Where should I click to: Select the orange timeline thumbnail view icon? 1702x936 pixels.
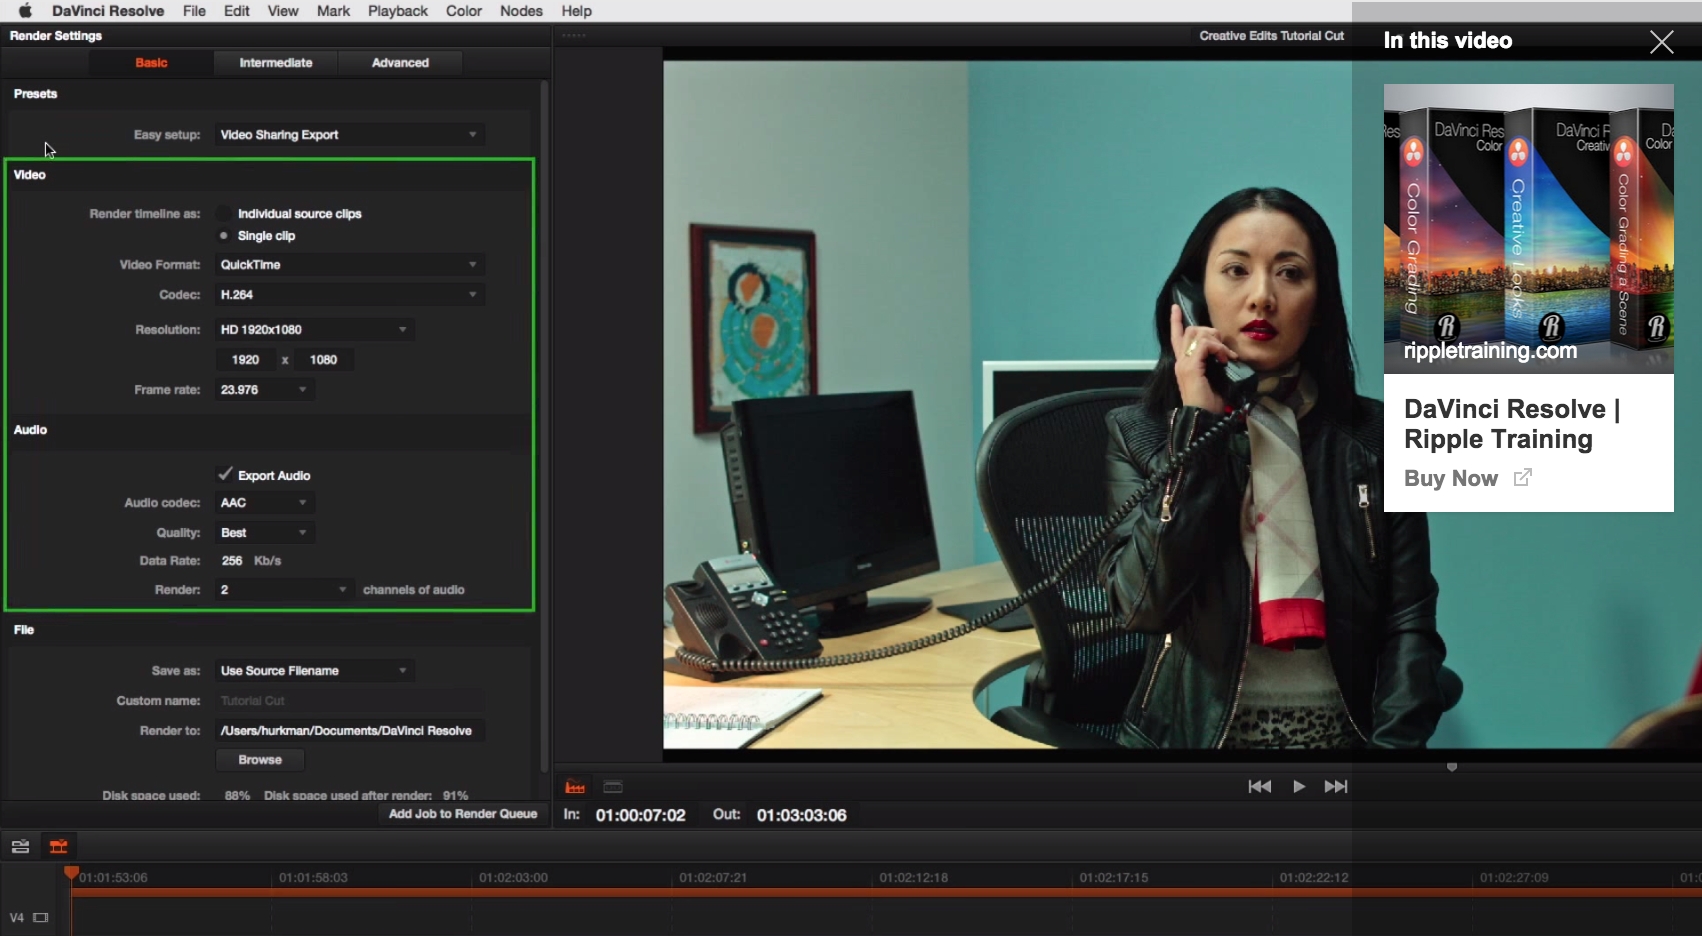[x=59, y=847]
